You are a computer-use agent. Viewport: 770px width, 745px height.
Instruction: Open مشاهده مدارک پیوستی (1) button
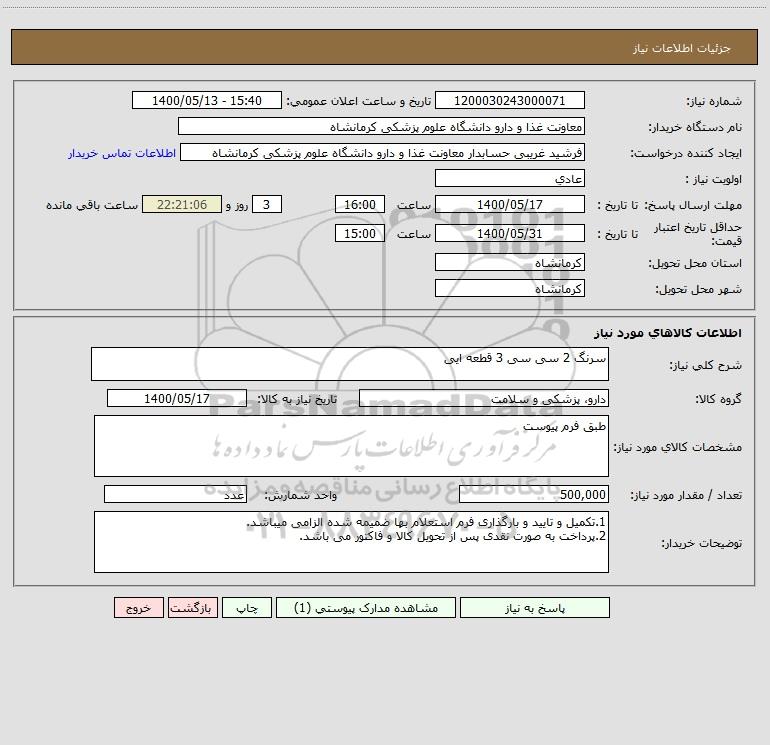pos(366,607)
